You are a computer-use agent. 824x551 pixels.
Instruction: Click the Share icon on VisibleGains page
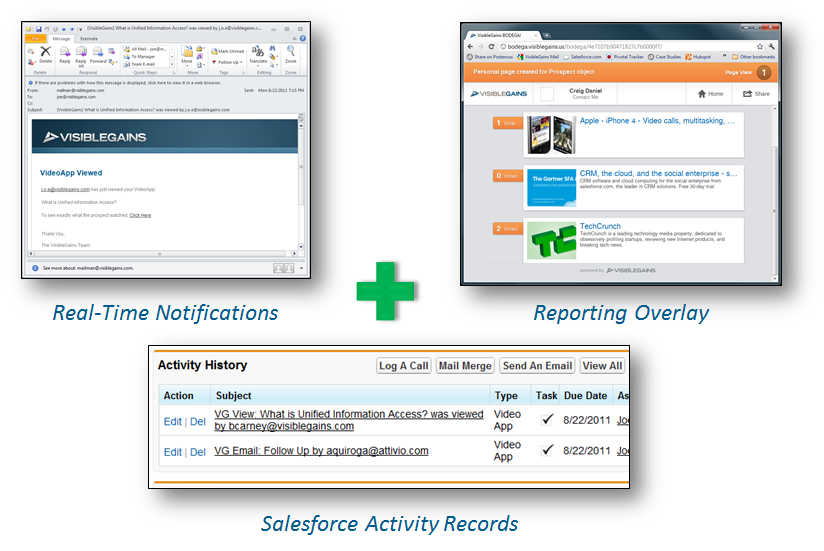[x=747, y=94]
